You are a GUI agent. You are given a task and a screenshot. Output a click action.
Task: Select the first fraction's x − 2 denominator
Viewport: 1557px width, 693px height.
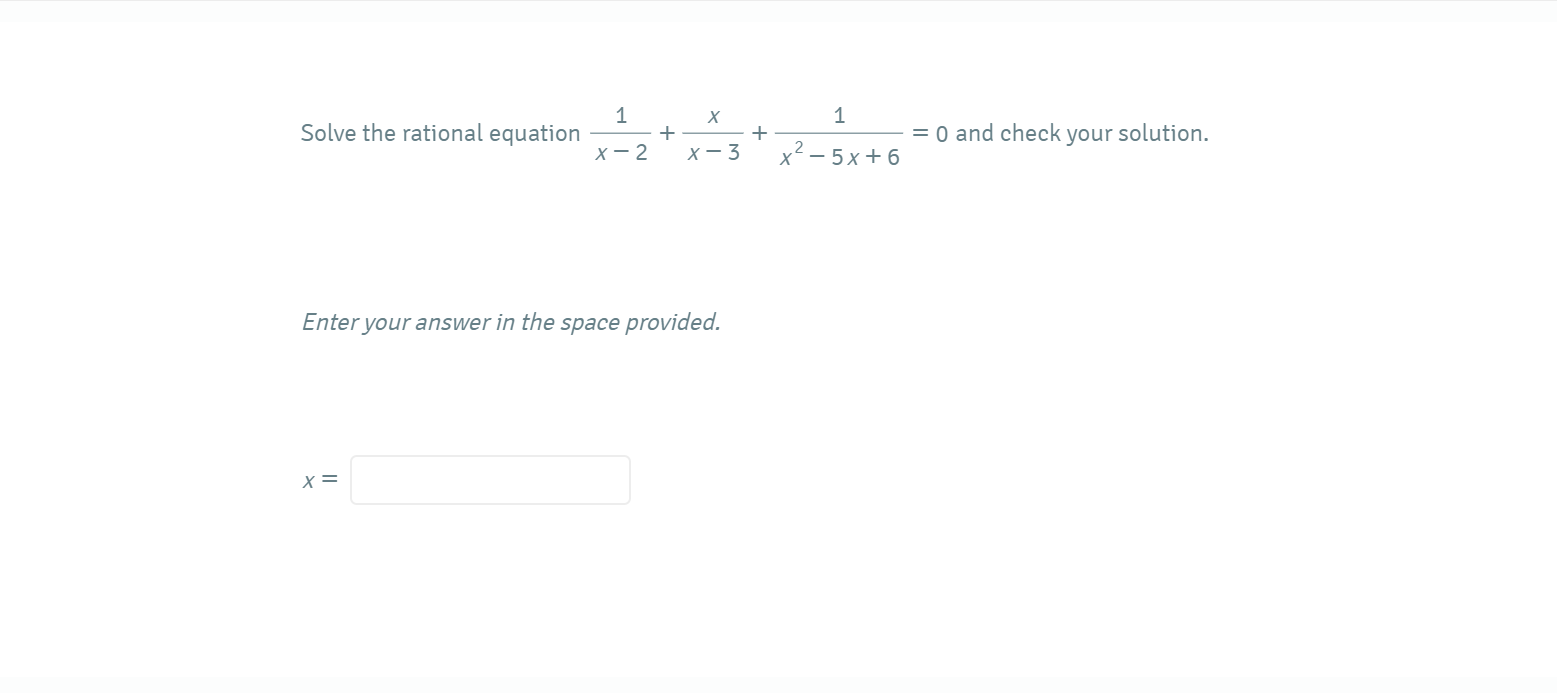(x=621, y=153)
